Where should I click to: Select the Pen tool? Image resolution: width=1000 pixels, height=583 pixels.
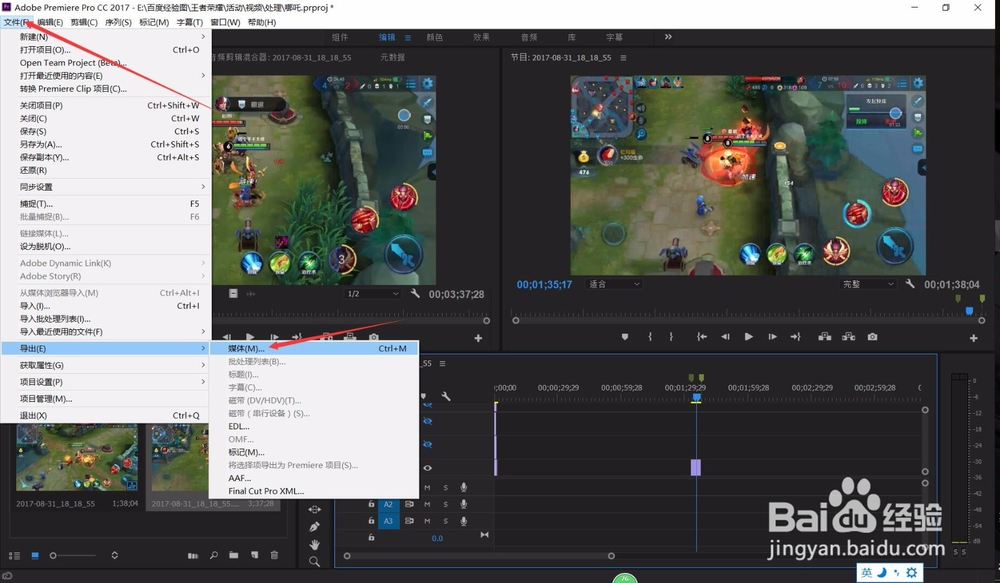click(314, 527)
